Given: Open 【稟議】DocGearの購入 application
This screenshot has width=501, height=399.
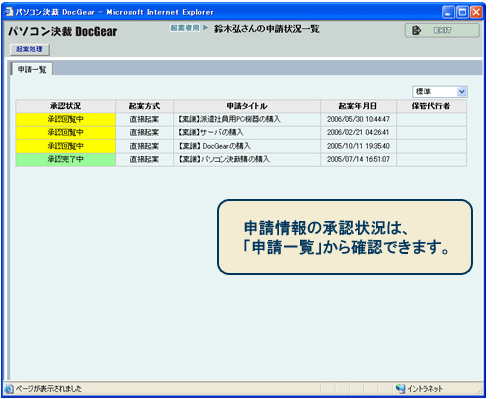Looking at the screenshot, I should coord(214,146).
